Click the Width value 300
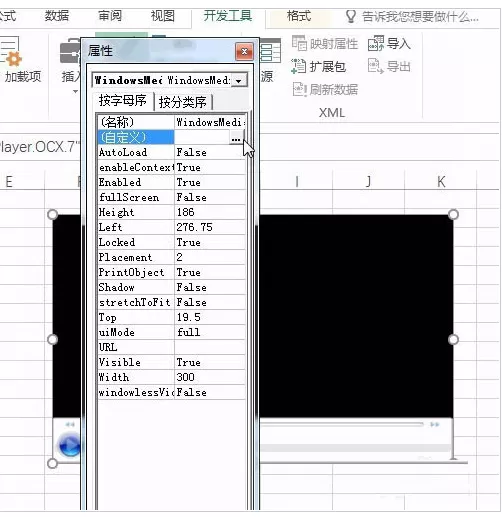Screen dimensions: 502x517 click(210, 377)
